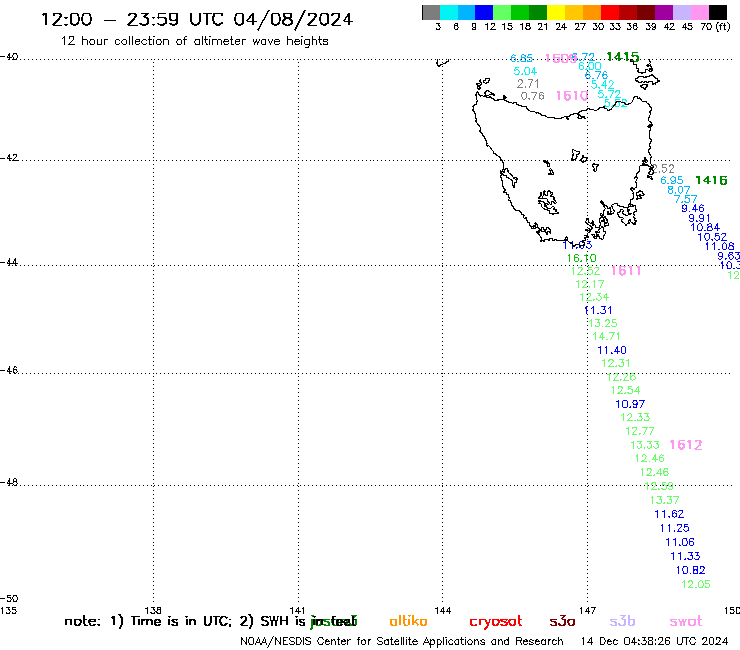Image resolution: width=740 pixels, height=650 pixels.
Task: Click the wave height value 11.25
Action: tap(674, 528)
